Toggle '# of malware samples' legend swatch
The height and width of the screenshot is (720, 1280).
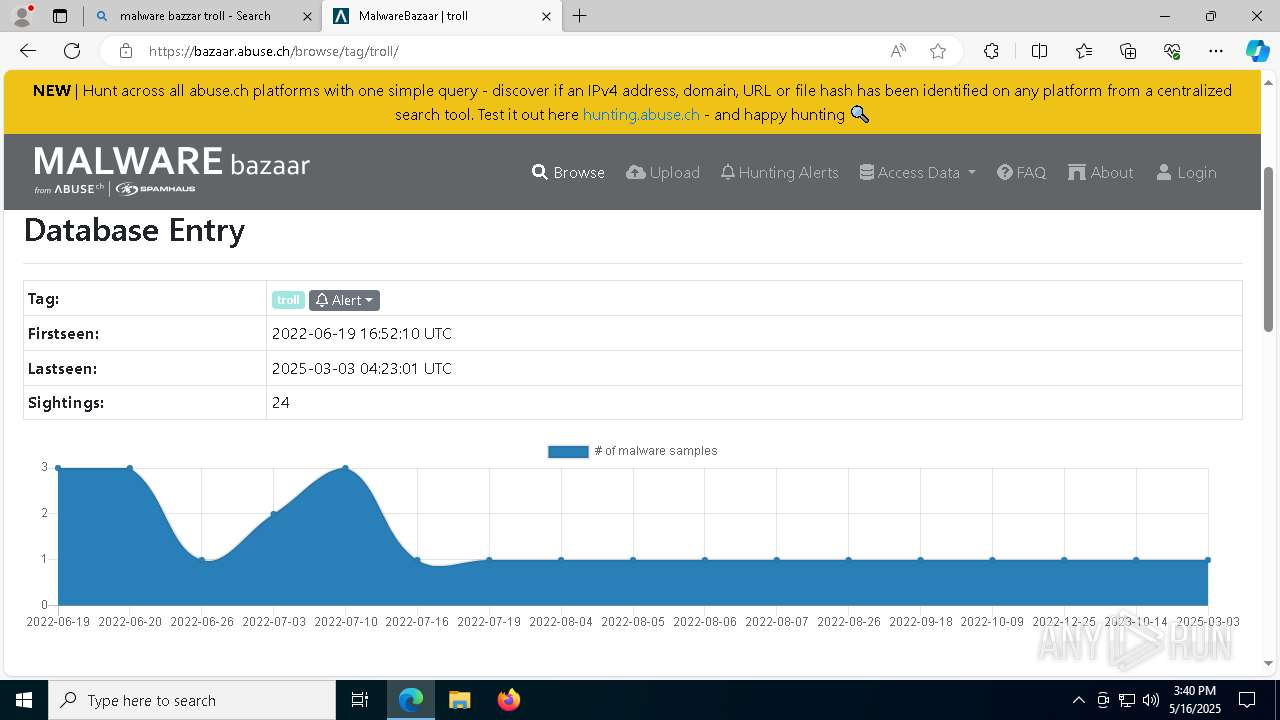(568, 451)
